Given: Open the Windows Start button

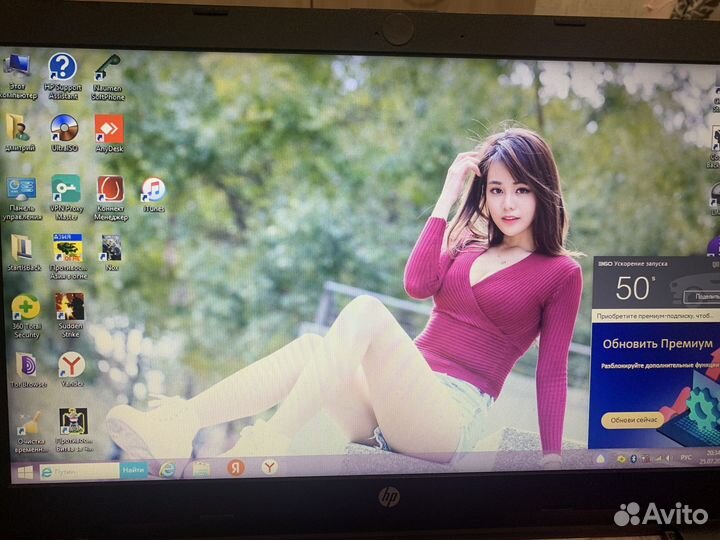Looking at the screenshot, I should (24, 472).
